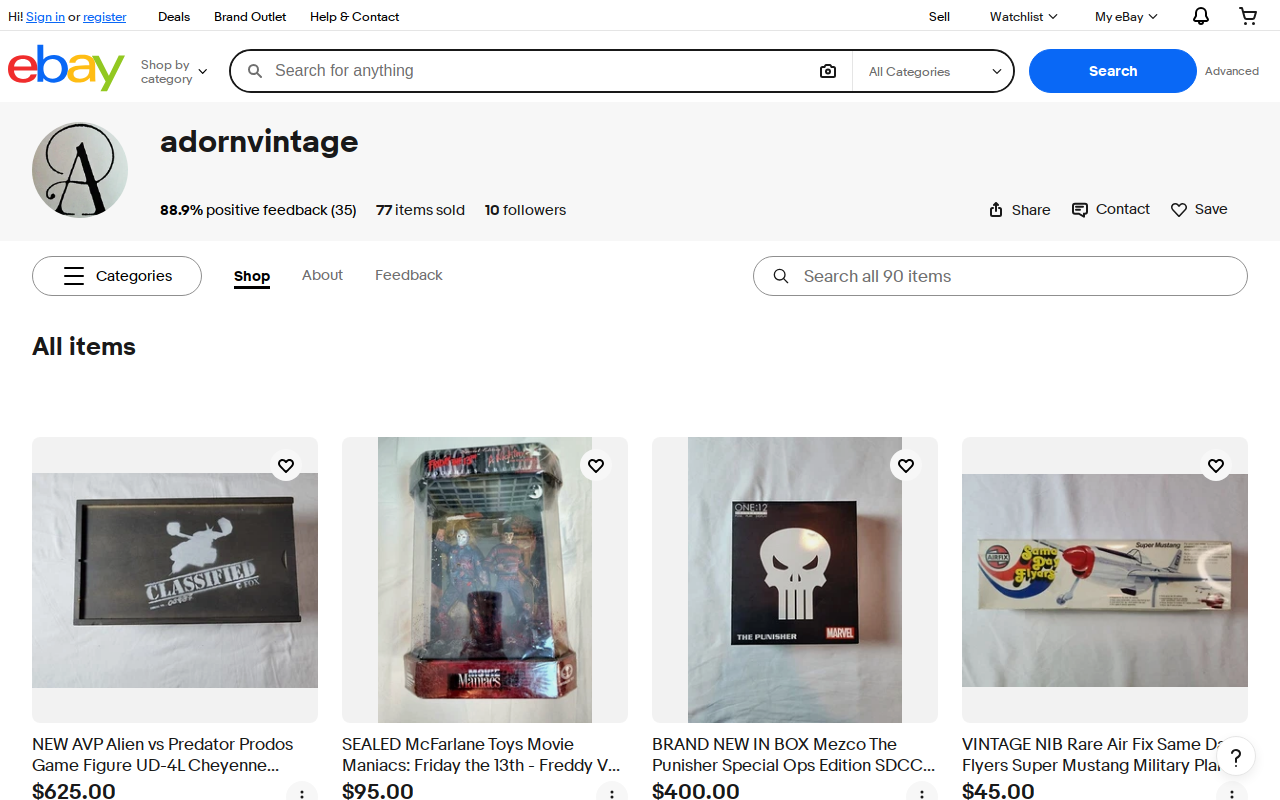
Task: Open the help question mark button
Action: click(x=1236, y=757)
